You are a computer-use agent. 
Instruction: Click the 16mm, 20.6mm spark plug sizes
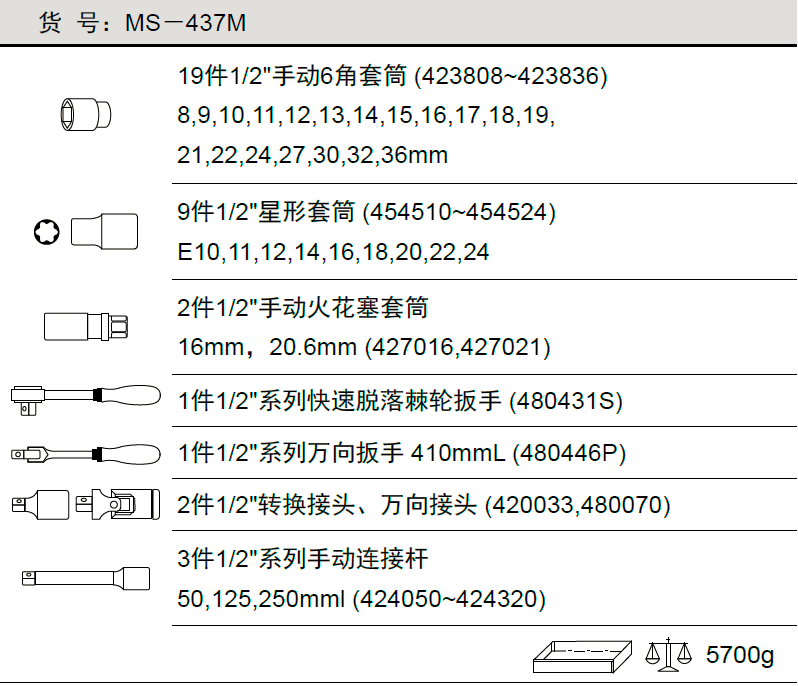pyautogui.click(x=364, y=348)
